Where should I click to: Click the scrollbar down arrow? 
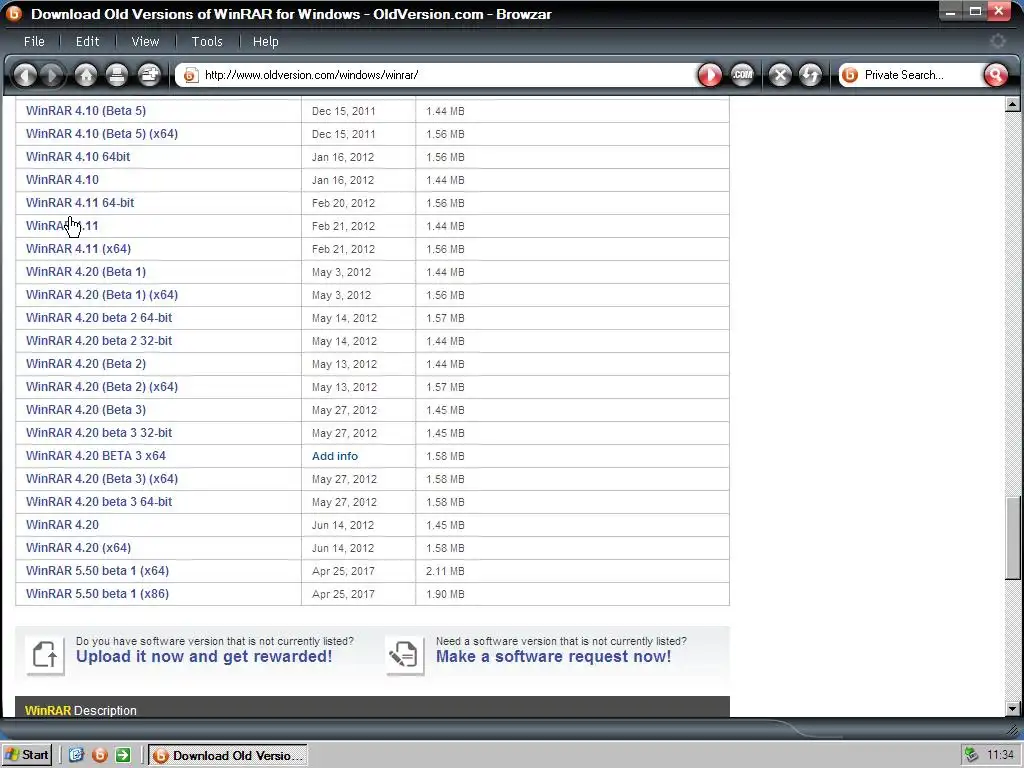click(x=1013, y=709)
